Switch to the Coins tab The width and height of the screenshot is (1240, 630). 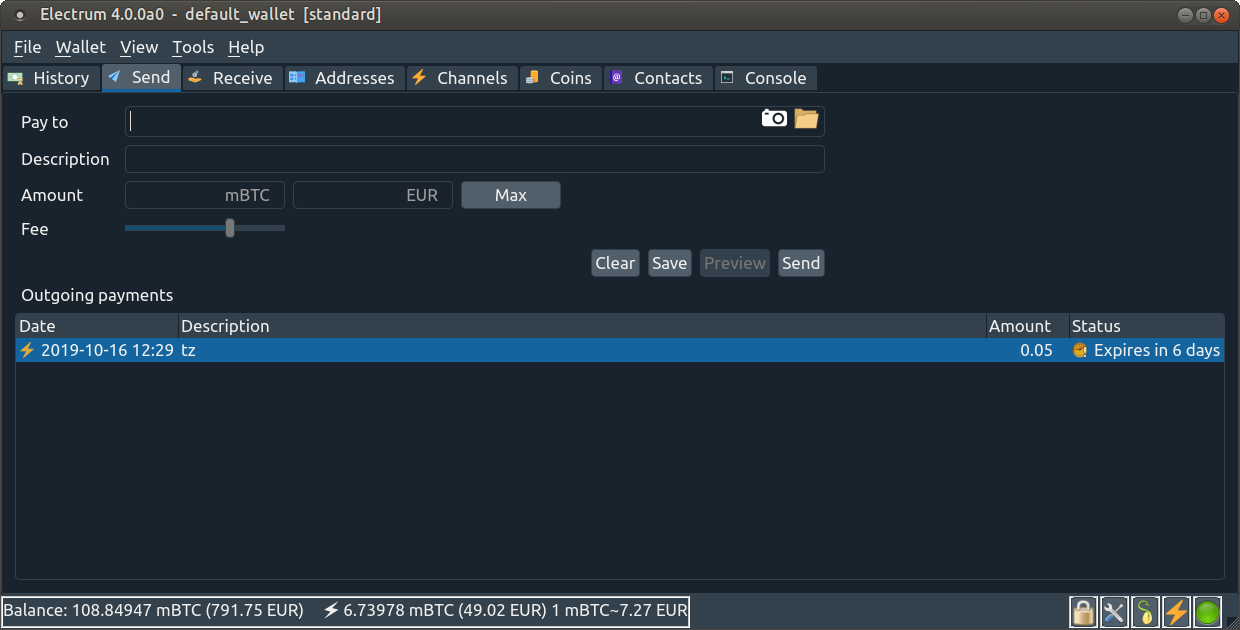click(561, 77)
